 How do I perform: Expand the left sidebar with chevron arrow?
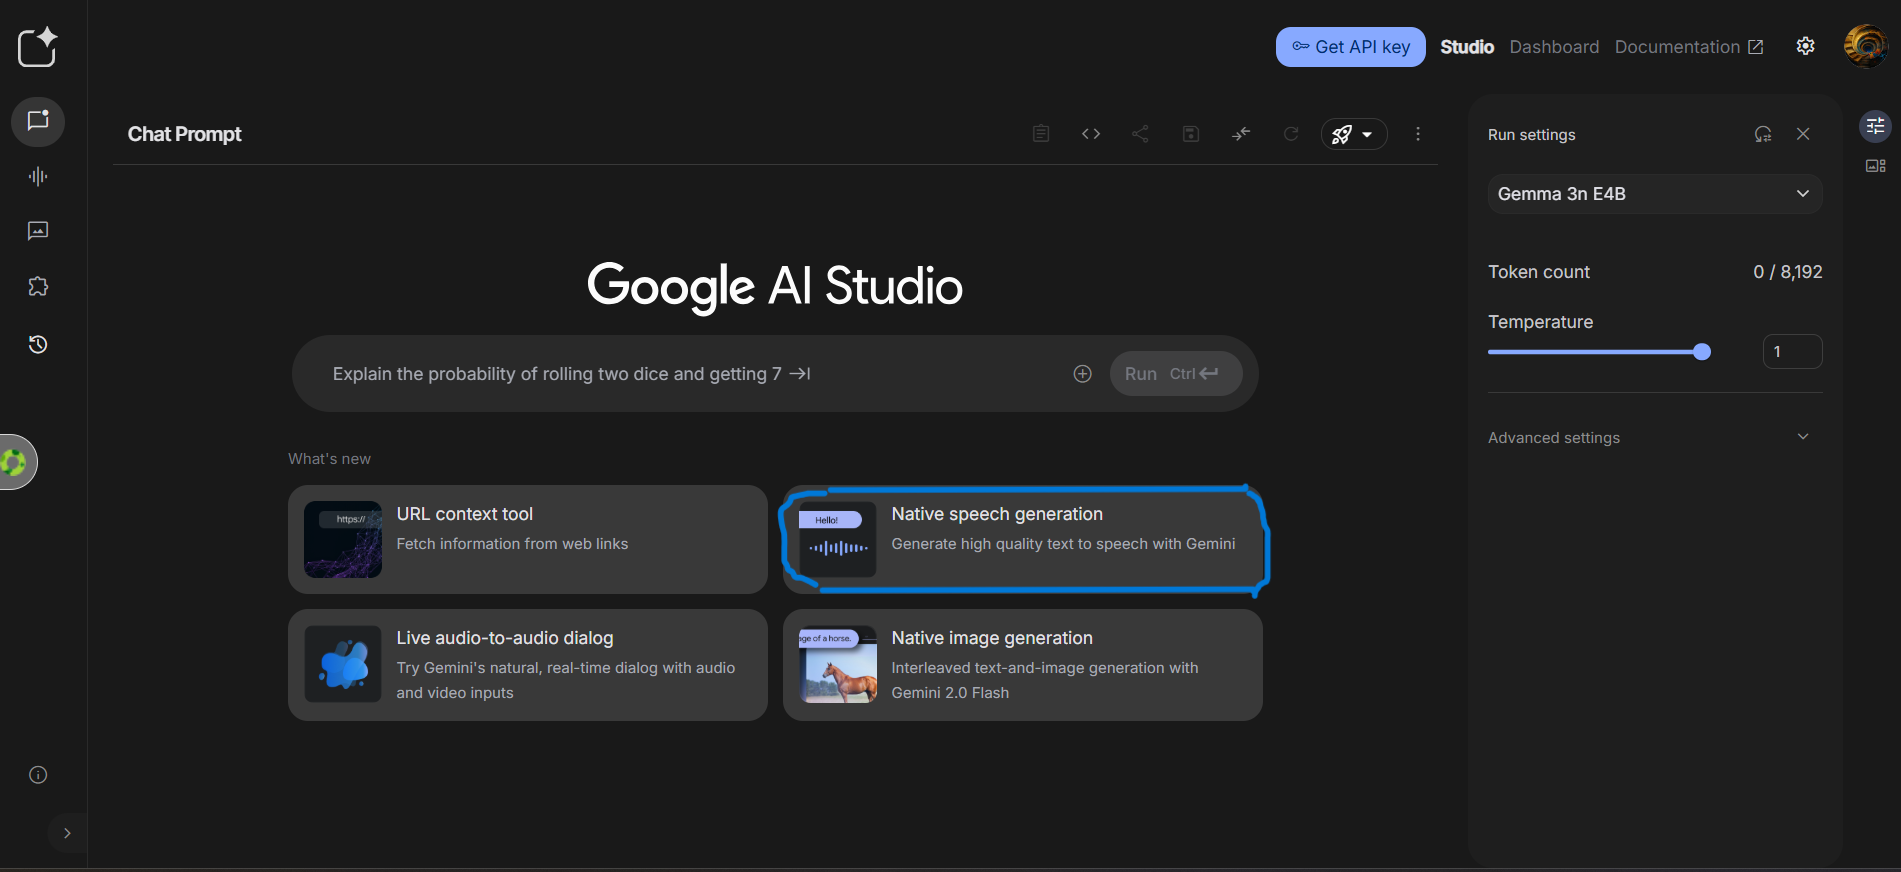pos(67,833)
